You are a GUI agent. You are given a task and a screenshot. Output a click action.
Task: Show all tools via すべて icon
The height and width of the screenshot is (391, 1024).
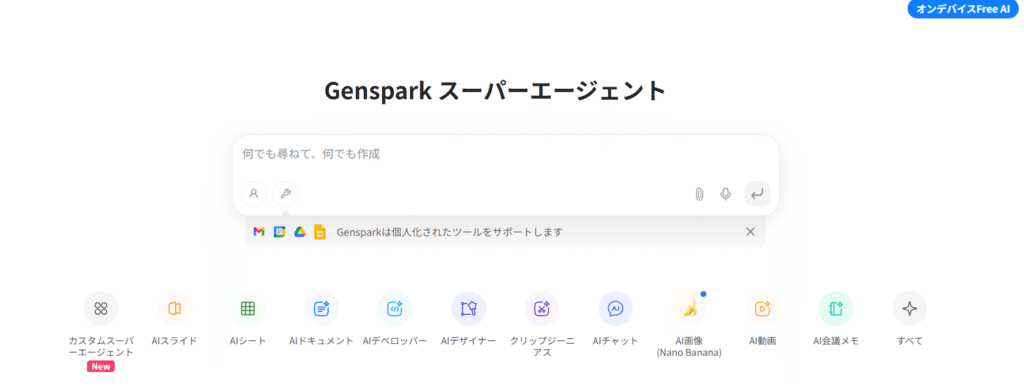910,308
